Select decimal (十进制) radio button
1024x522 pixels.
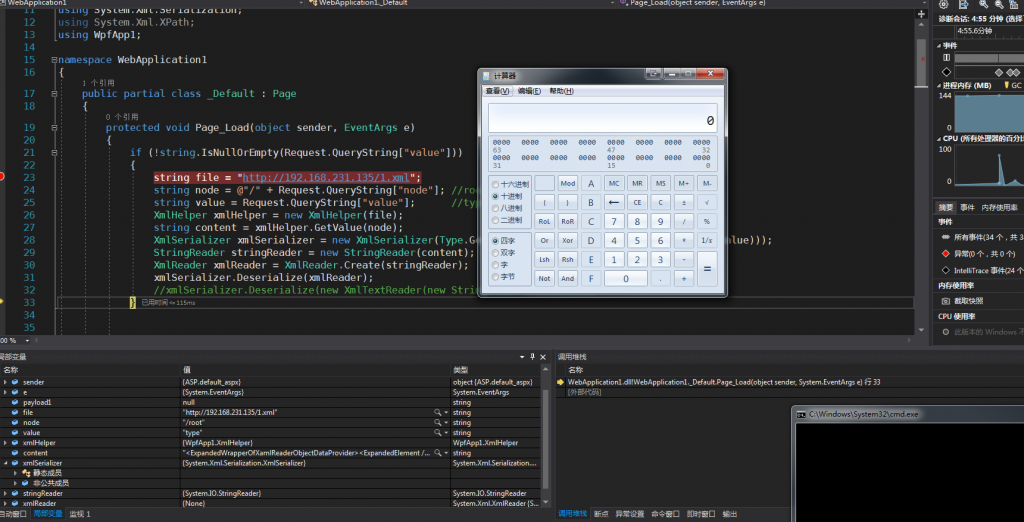tap(496, 196)
